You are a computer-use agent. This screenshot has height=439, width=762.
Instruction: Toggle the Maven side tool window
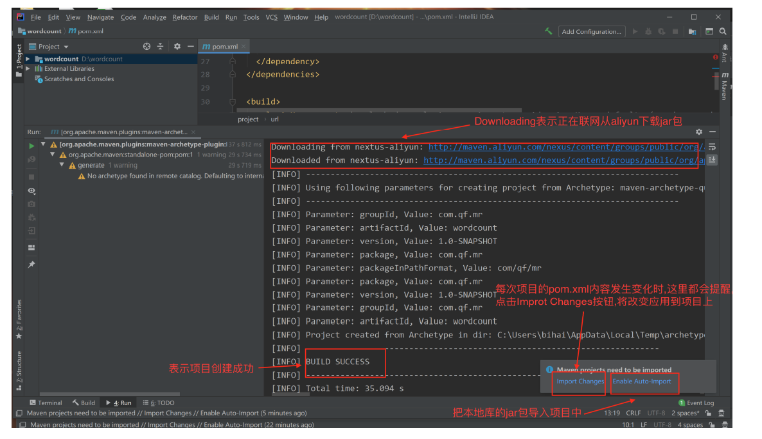[725, 86]
